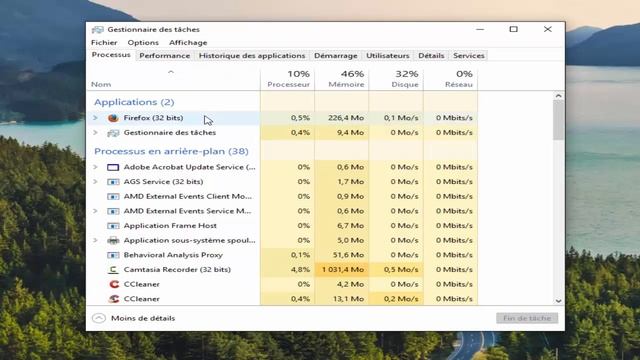Click the 0,2 Mo/s disk cell for CCleaner
Viewport: 640px width, 360px height.
396,299
